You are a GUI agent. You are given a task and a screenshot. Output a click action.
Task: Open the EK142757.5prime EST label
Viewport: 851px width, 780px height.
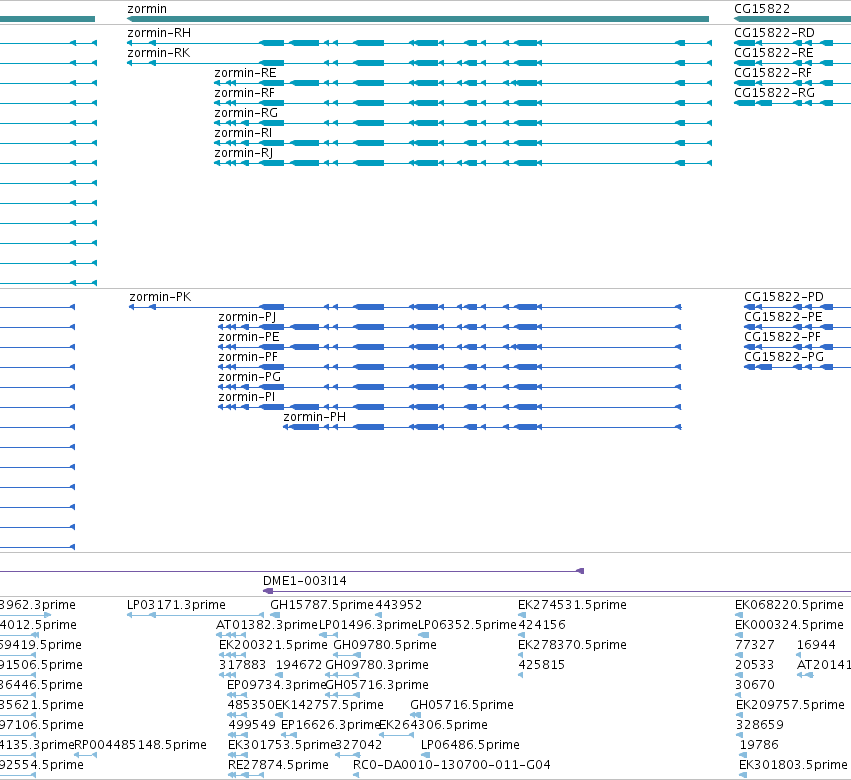pos(329,705)
